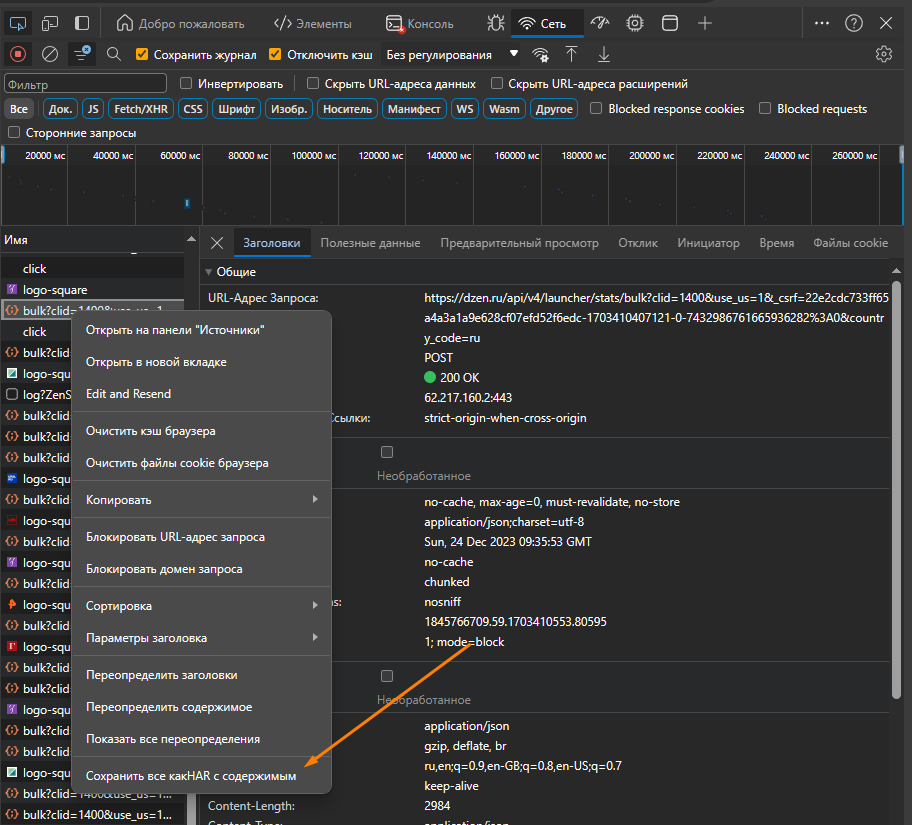Open DevTools help question-mark icon
Viewport: 912px width, 825px height.
click(x=854, y=23)
